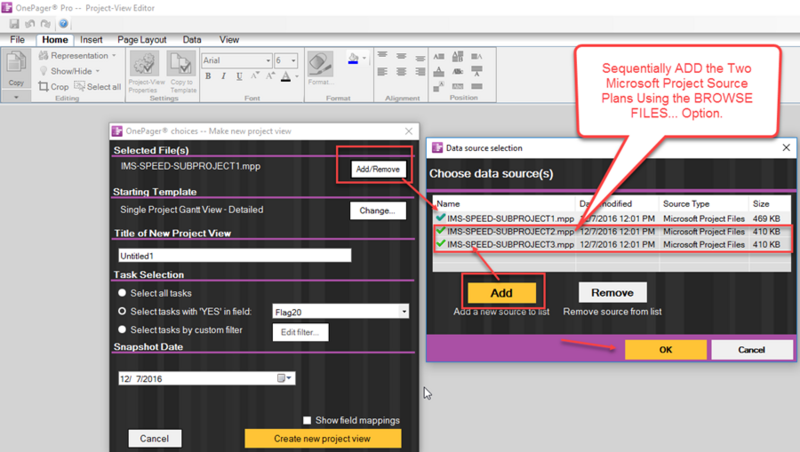Image resolution: width=800 pixels, height=452 pixels.
Task: Select the Crop tool
Action: (x=54, y=87)
